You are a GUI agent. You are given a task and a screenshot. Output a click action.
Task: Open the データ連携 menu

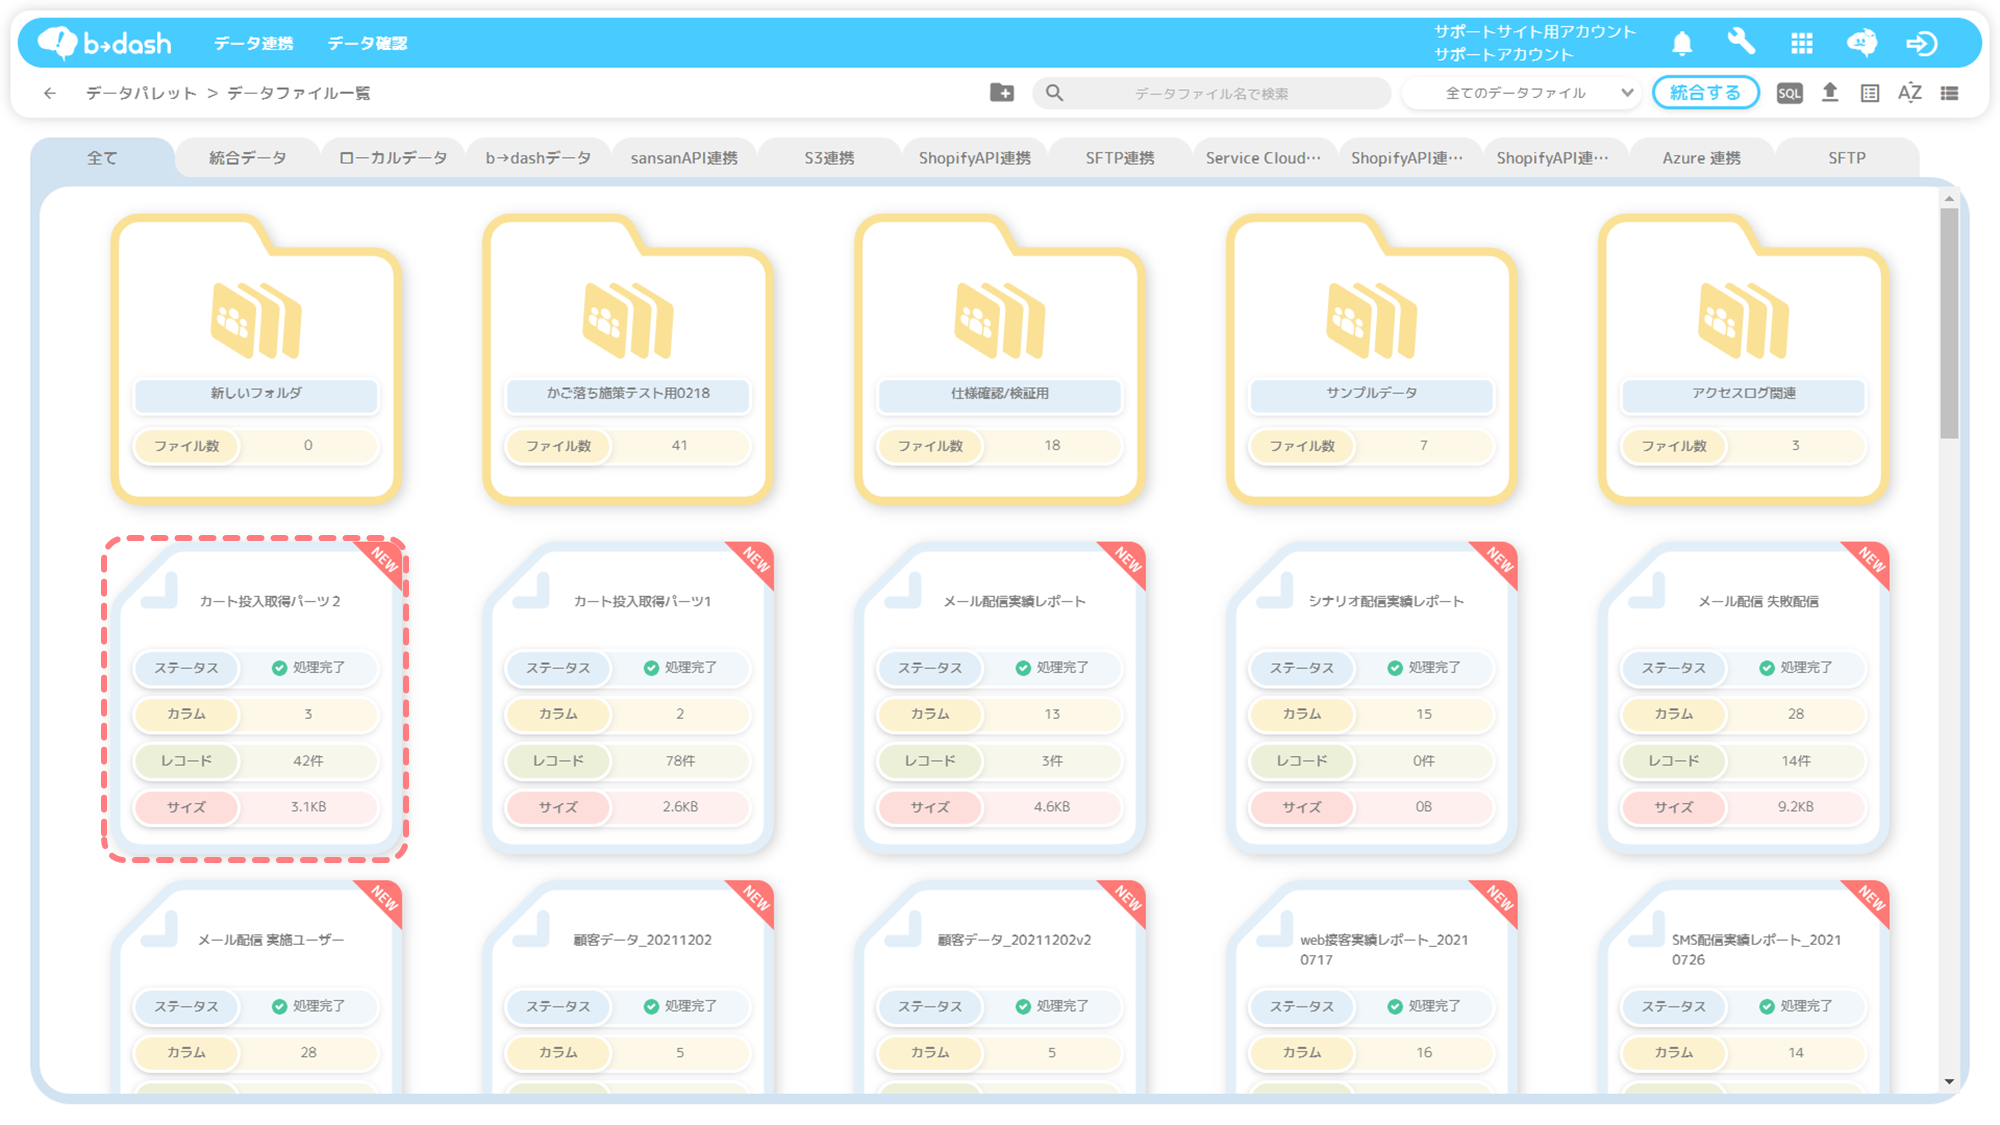tap(253, 43)
